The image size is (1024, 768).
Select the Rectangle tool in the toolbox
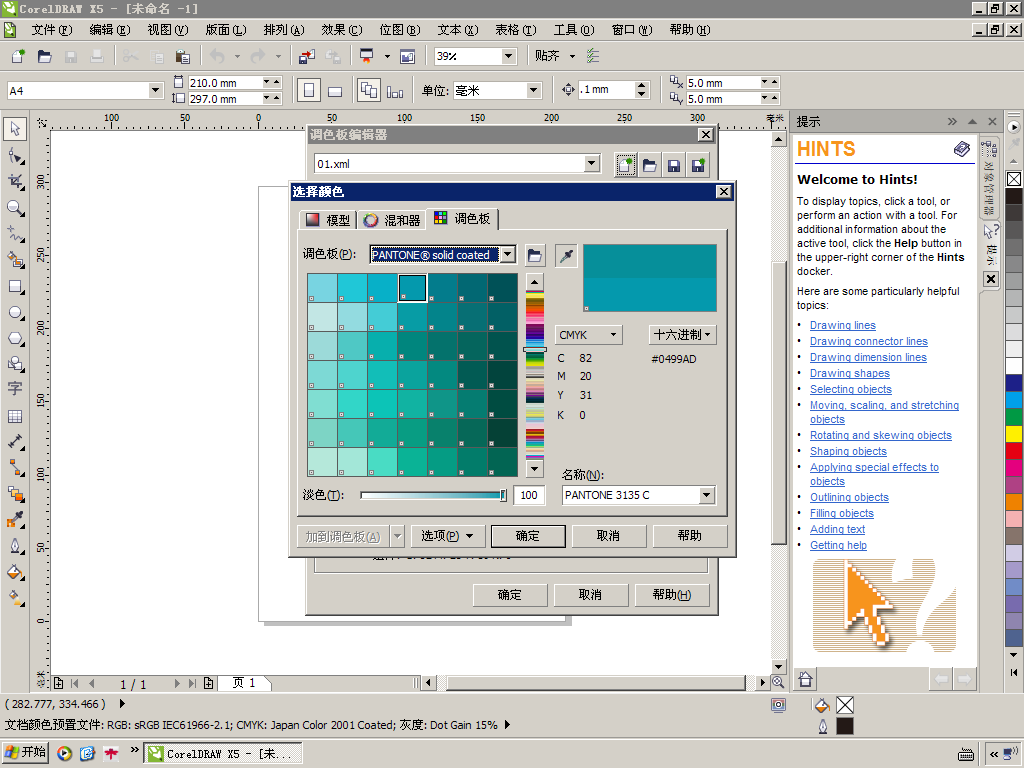15,287
